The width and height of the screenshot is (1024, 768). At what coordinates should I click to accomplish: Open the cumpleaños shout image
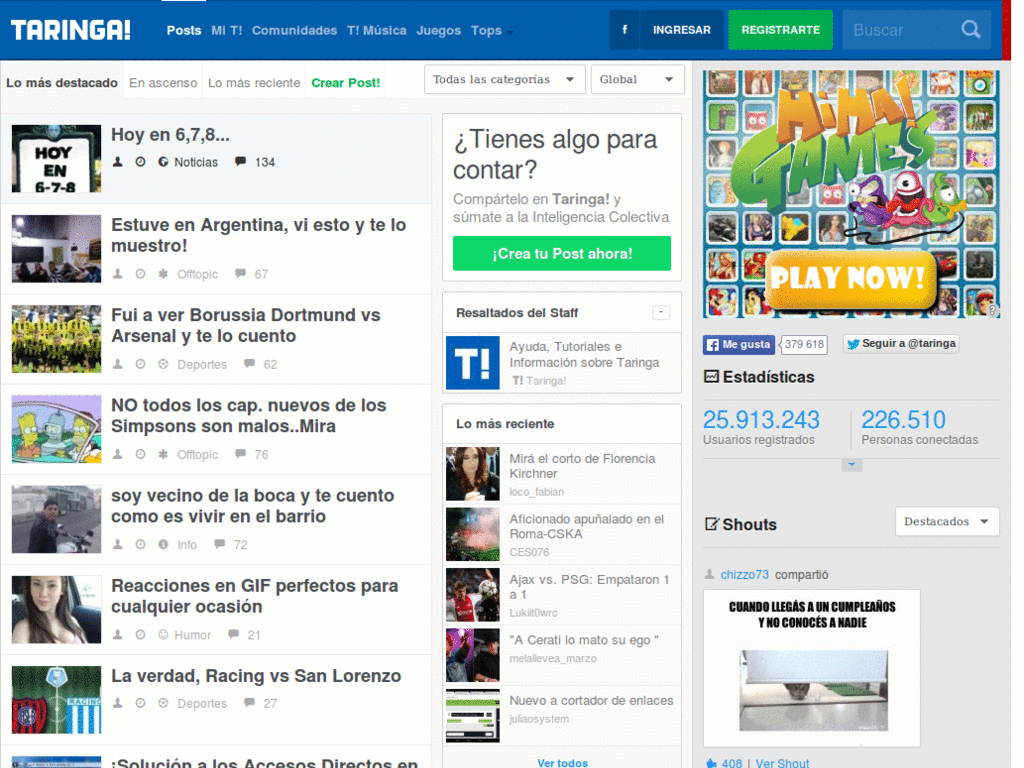pos(812,668)
